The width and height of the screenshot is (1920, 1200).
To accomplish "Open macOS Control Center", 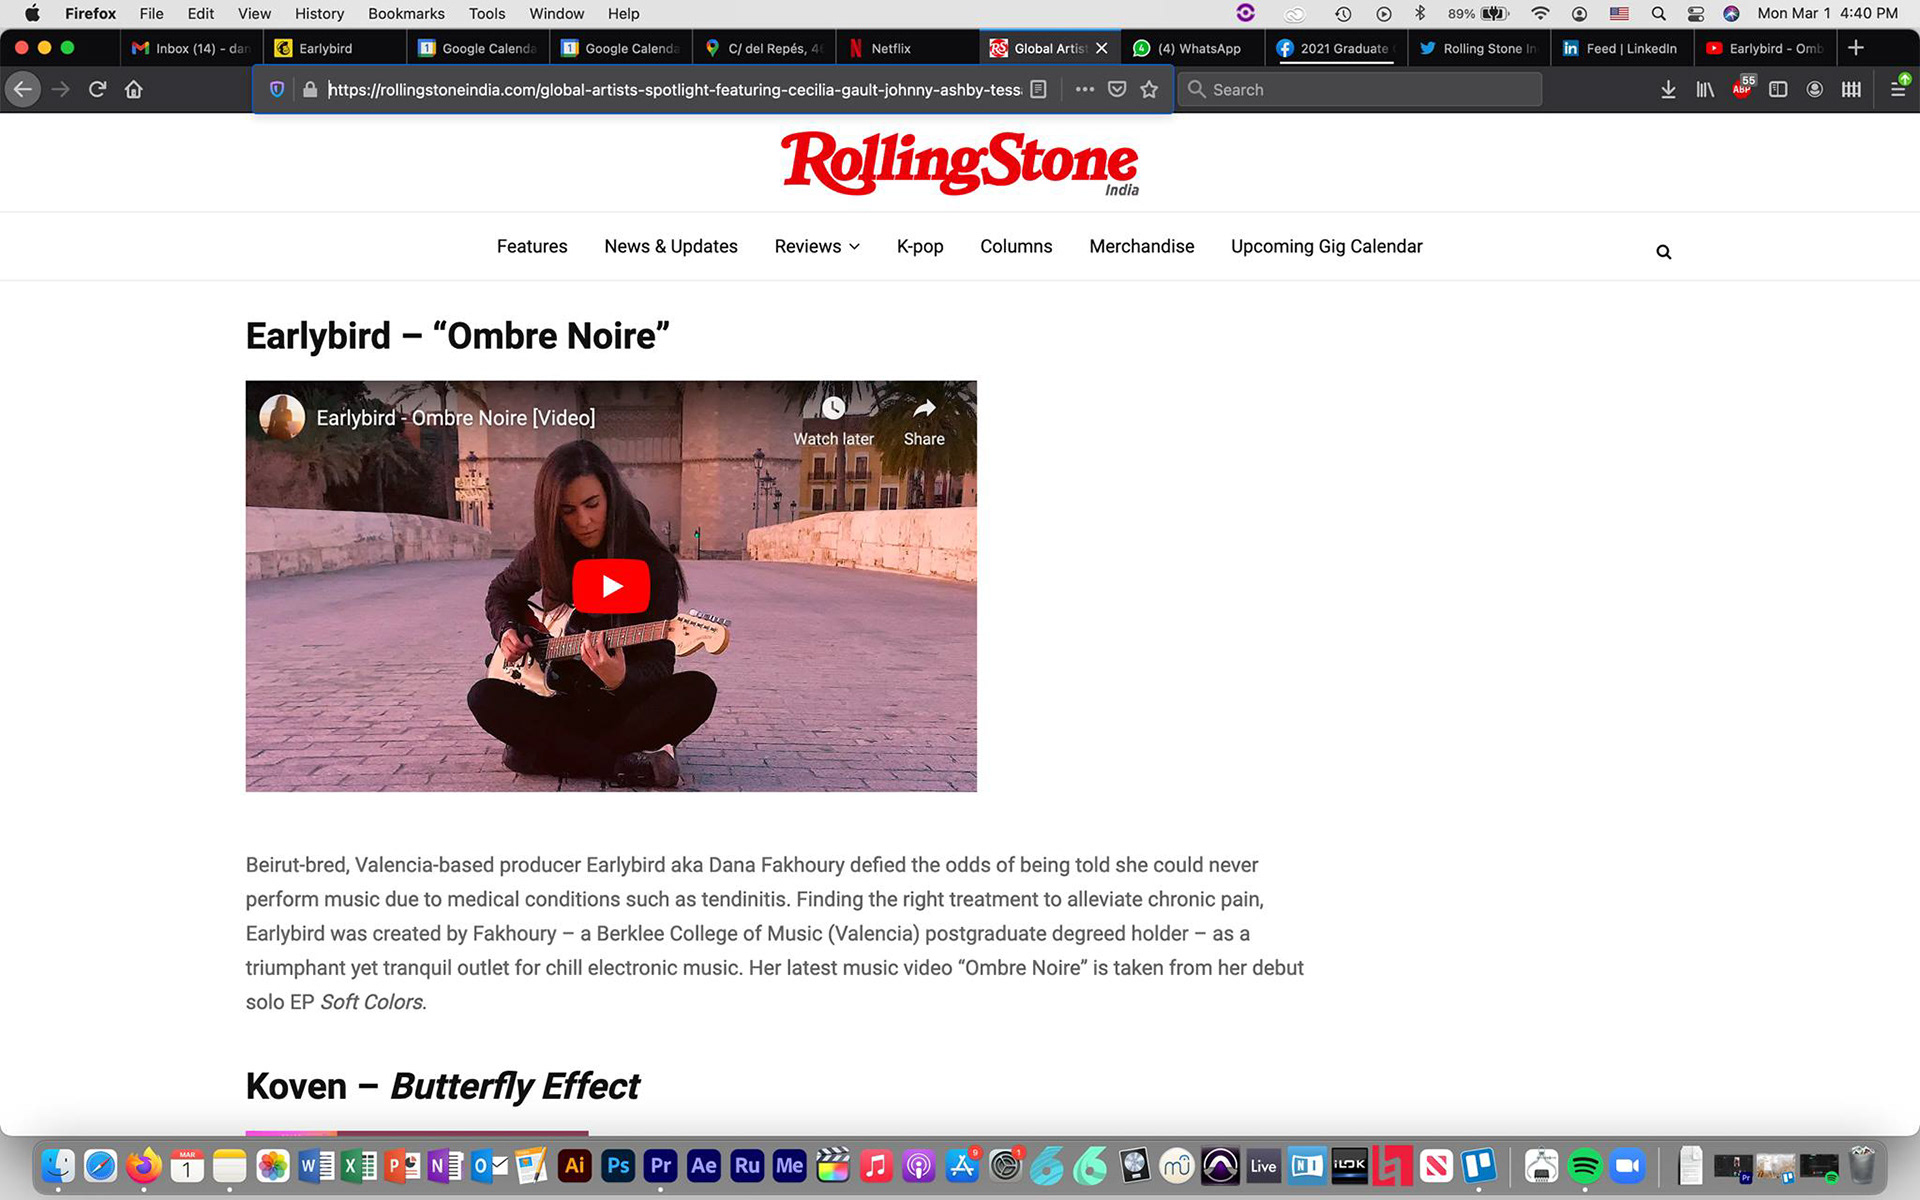I will pyautogui.click(x=1696, y=13).
